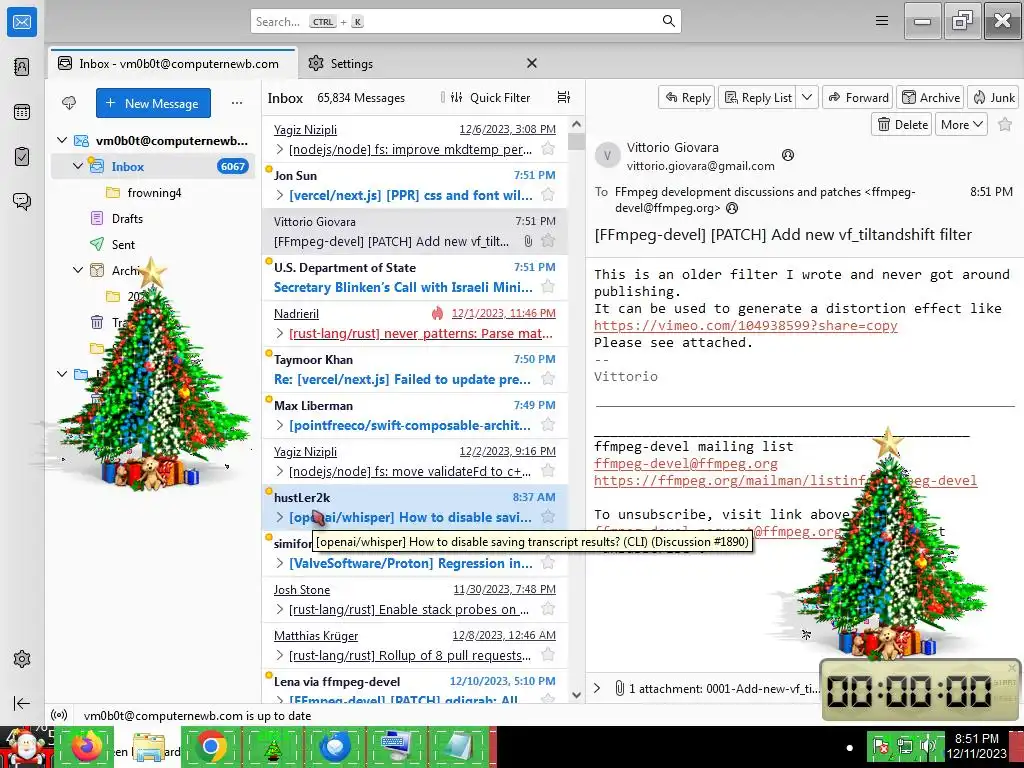Image resolution: width=1024 pixels, height=768 pixels.
Task: Click the sender contact icon beside vittorio.giovara@gmail.com
Action: [x=788, y=155]
